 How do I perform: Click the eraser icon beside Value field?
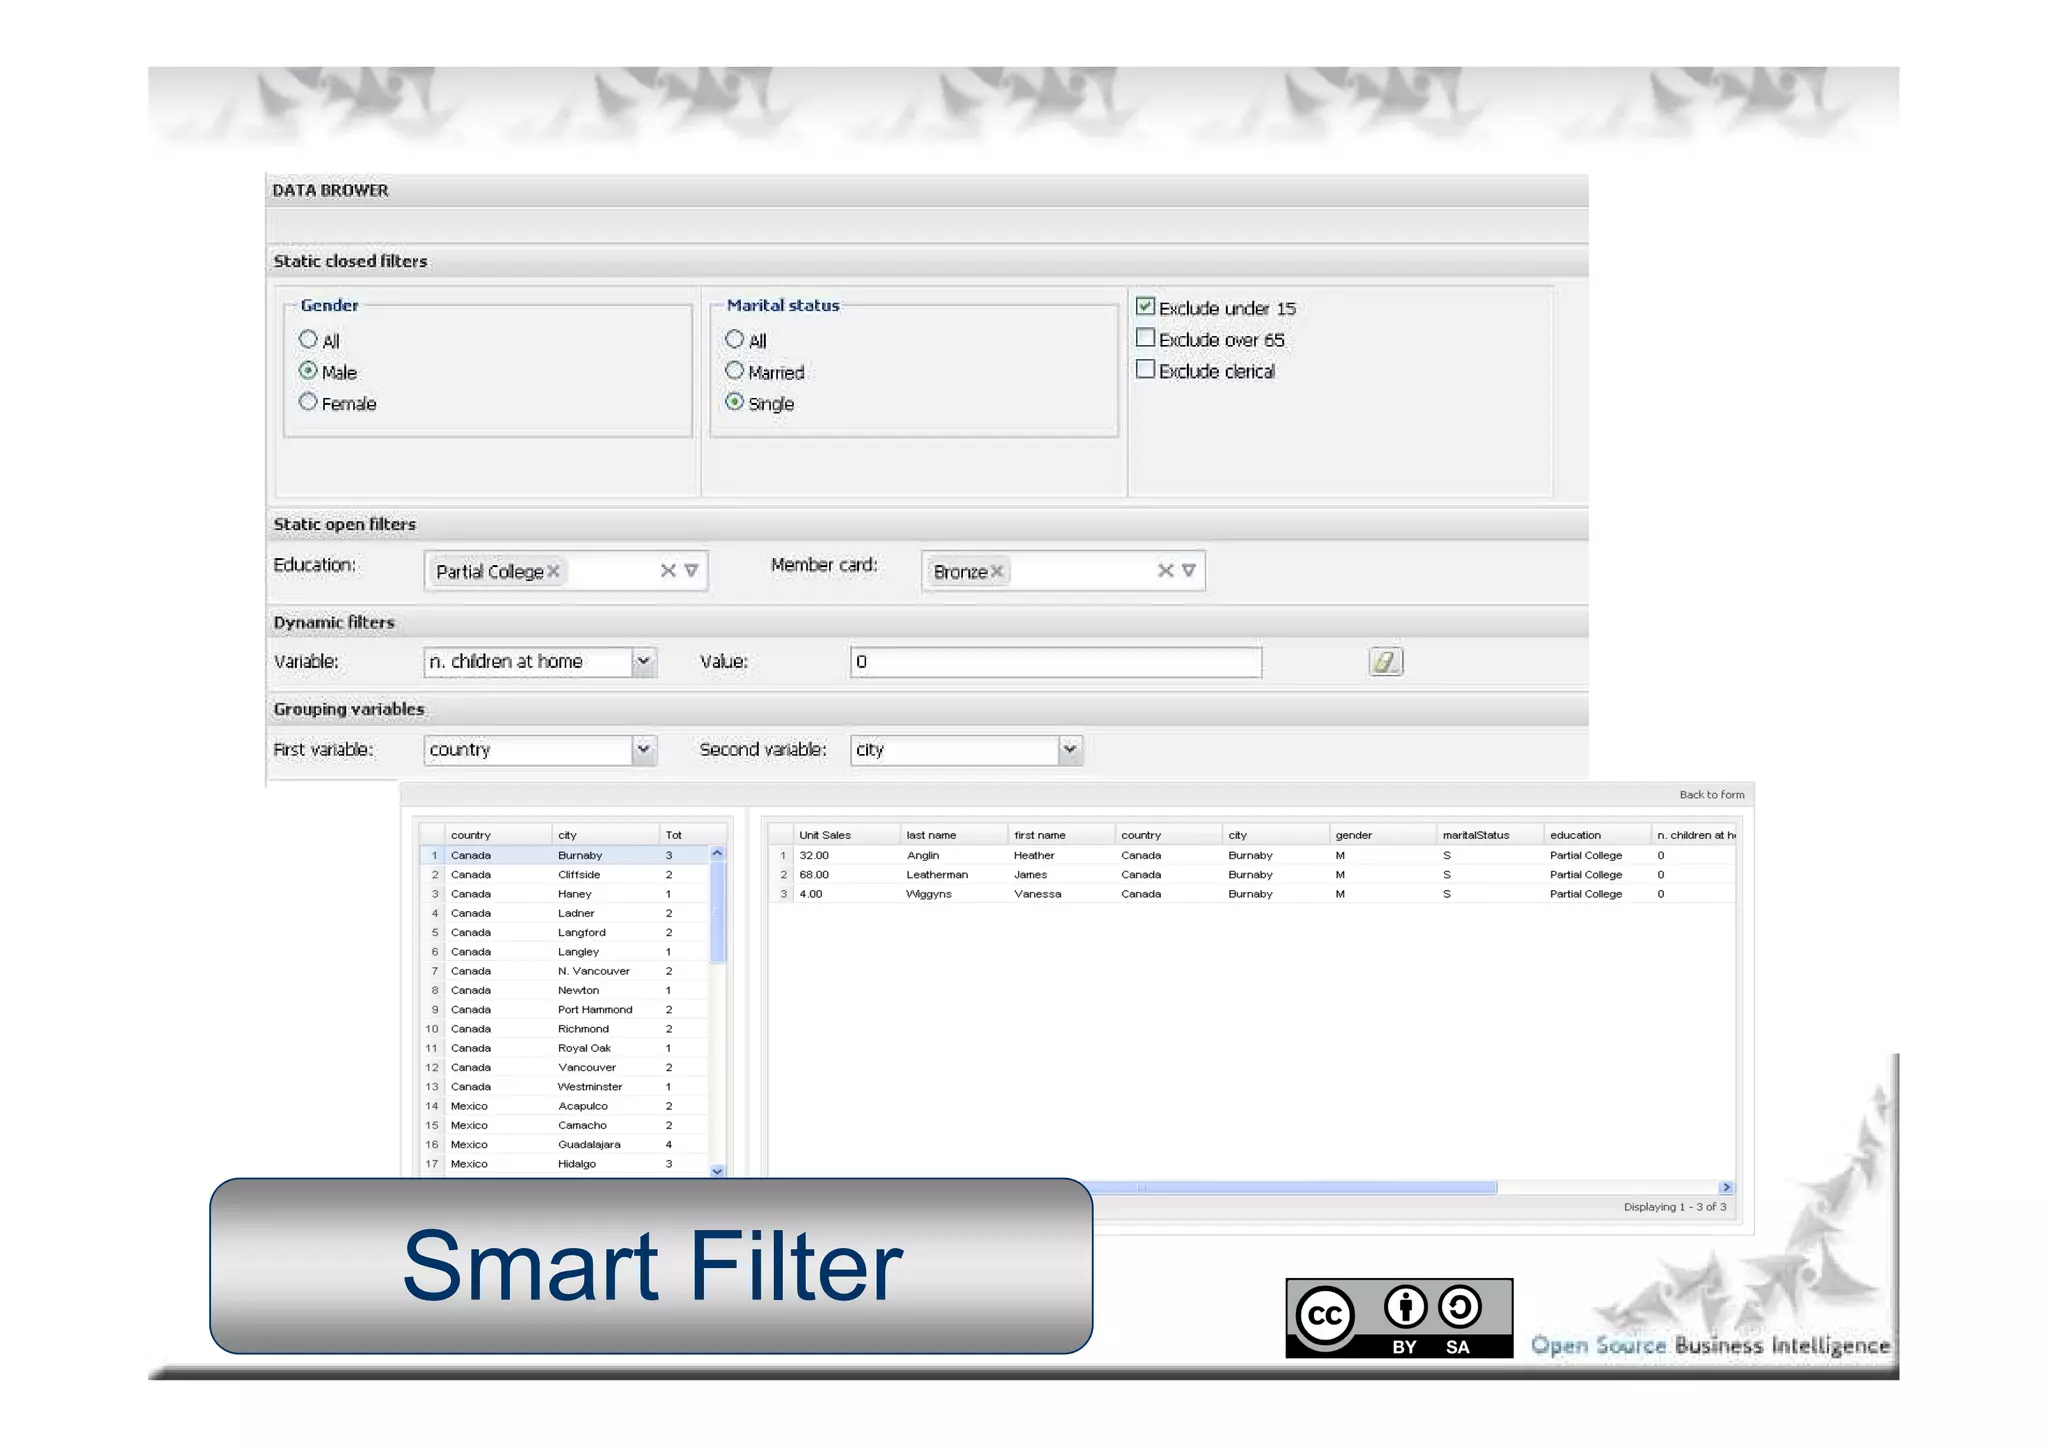(x=1385, y=662)
